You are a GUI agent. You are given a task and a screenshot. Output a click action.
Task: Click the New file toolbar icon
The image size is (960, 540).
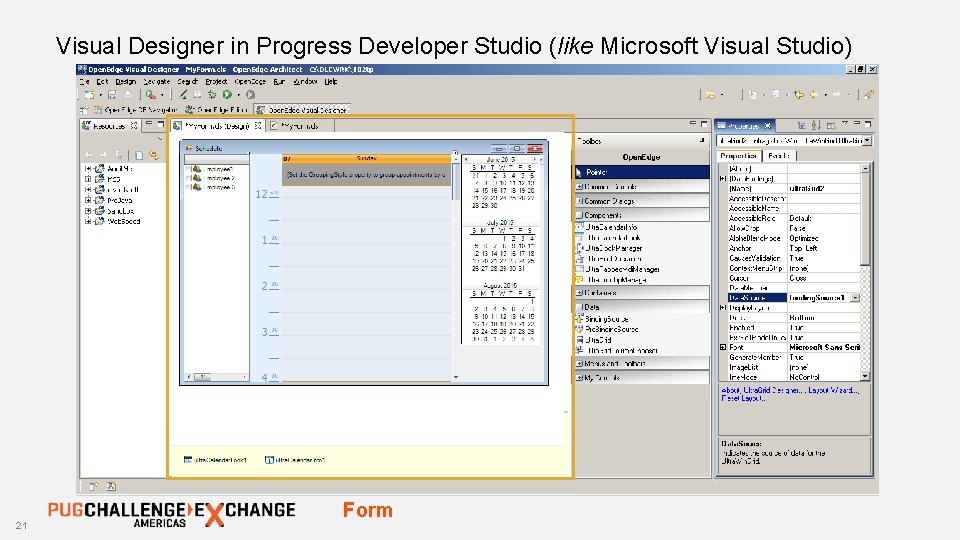(89, 95)
